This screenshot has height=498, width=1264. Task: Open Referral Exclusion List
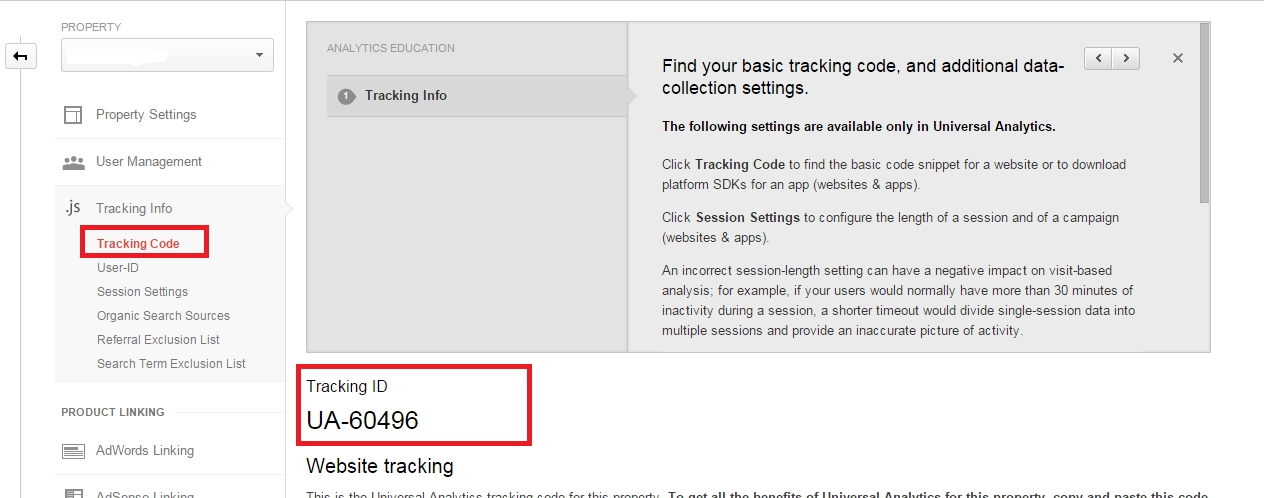(x=158, y=340)
